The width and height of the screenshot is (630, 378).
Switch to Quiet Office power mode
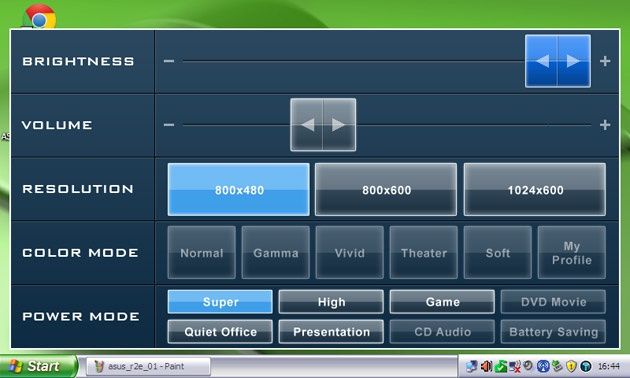point(220,332)
